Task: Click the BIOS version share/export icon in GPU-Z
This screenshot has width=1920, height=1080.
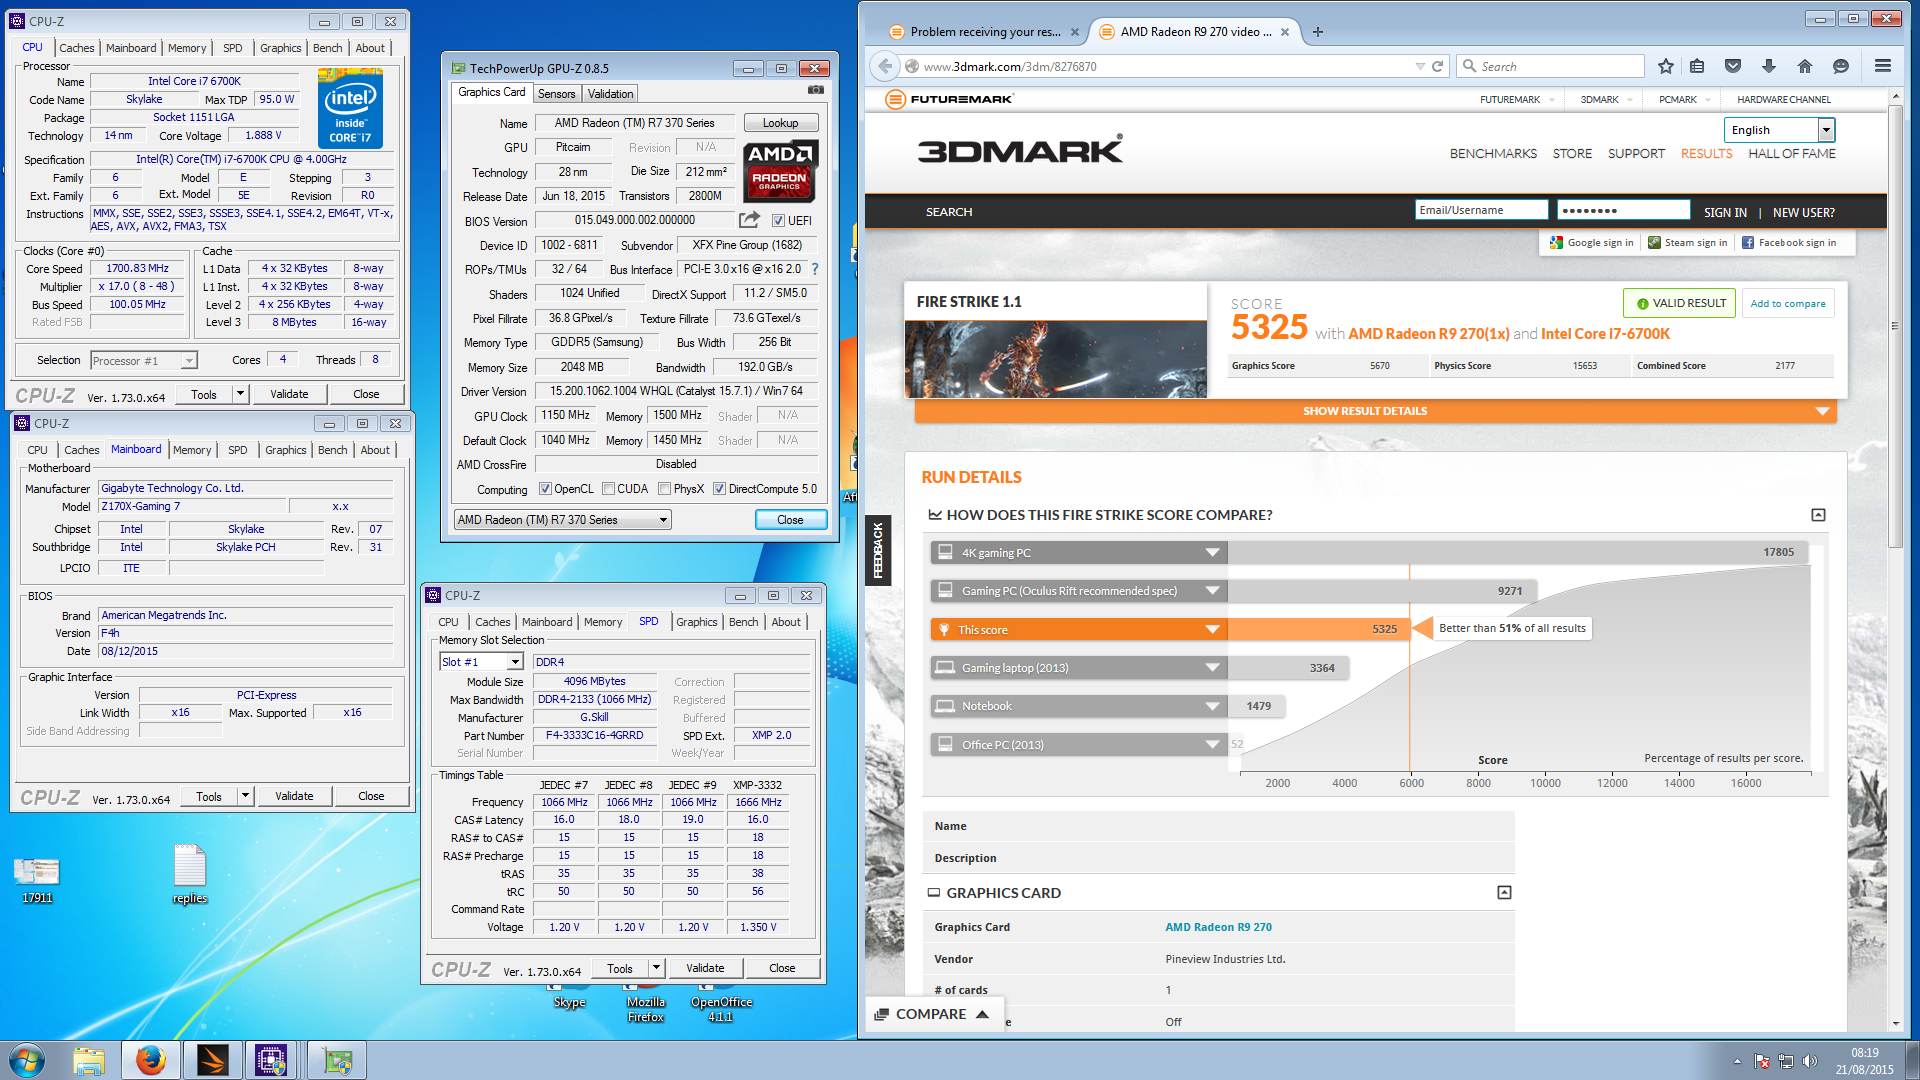Action: pyautogui.click(x=749, y=220)
